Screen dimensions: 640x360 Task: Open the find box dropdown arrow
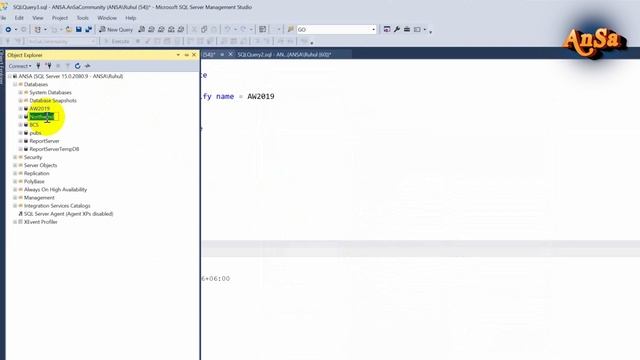tap(373, 29)
